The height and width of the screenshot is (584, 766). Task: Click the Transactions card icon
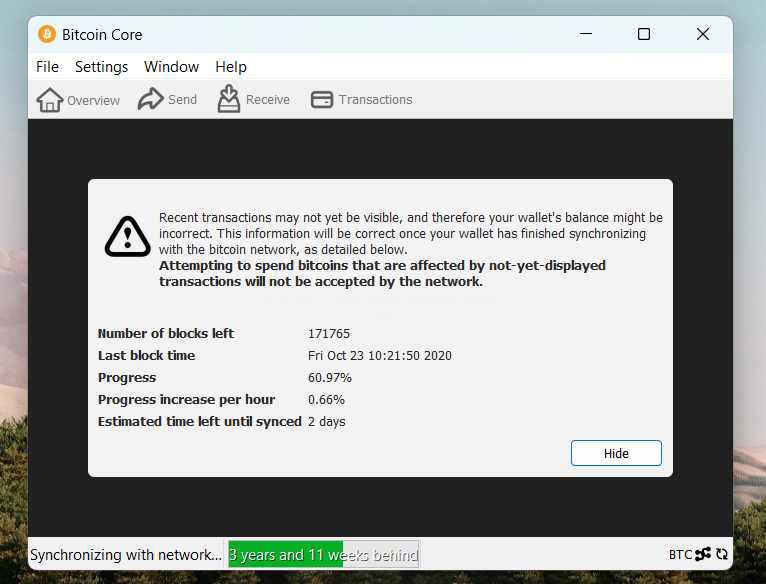click(x=322, y=100)
